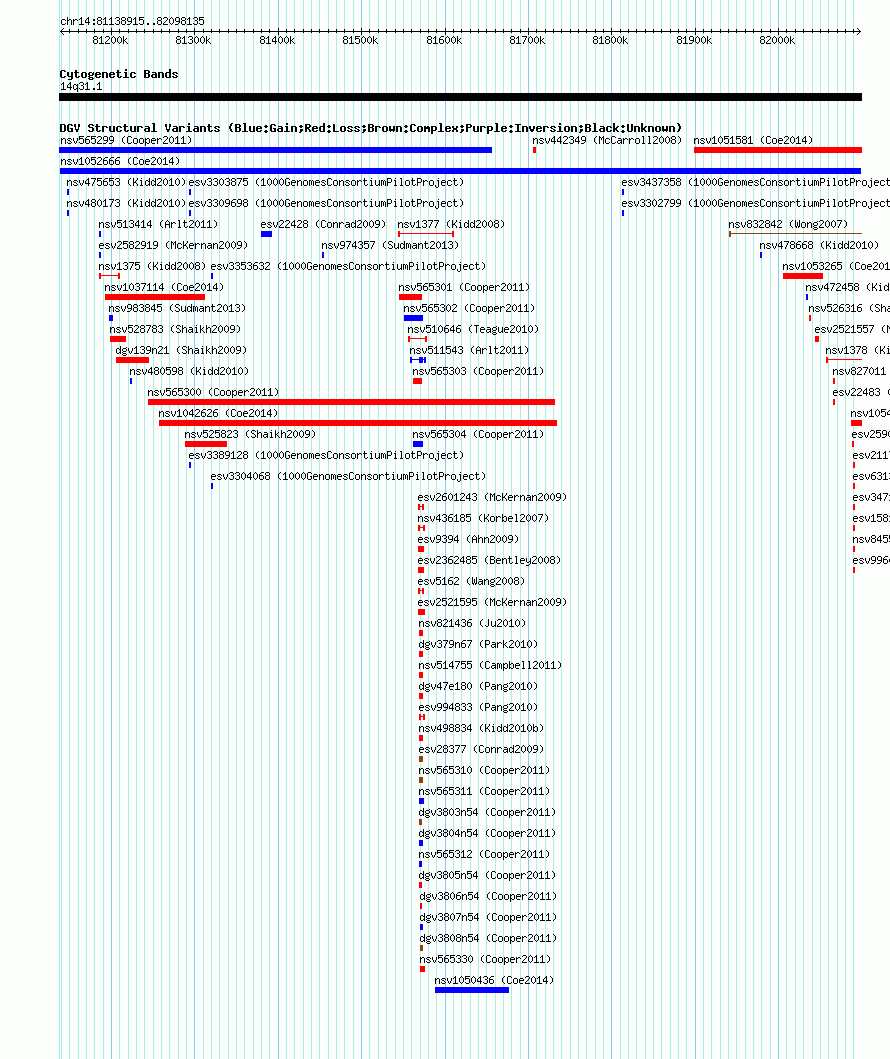The image size is (890, 1059).
Task: Click the nsv565299 (Cooper2011) variant label
Action: point(126,140)
